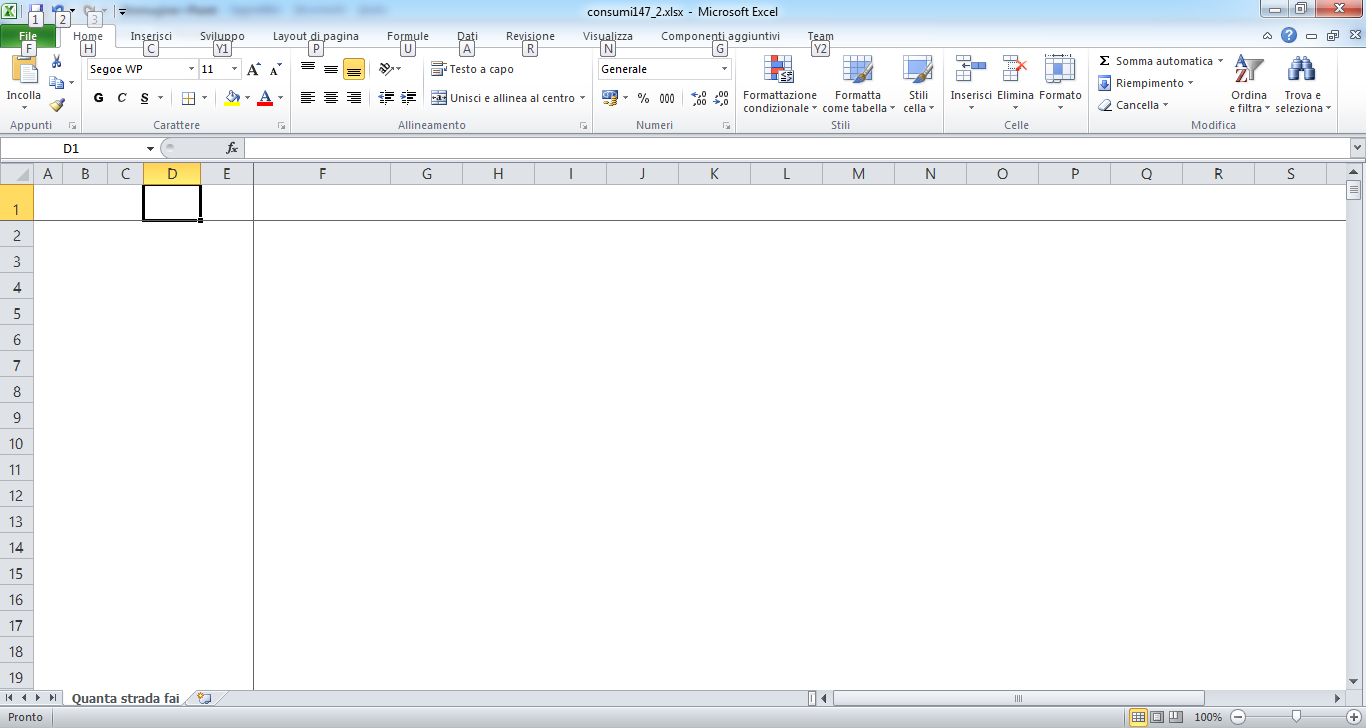This screenshot has width=1366, height=728.
Task: Switch to Layout di pagina tab
Action: (x=316, y=36)
